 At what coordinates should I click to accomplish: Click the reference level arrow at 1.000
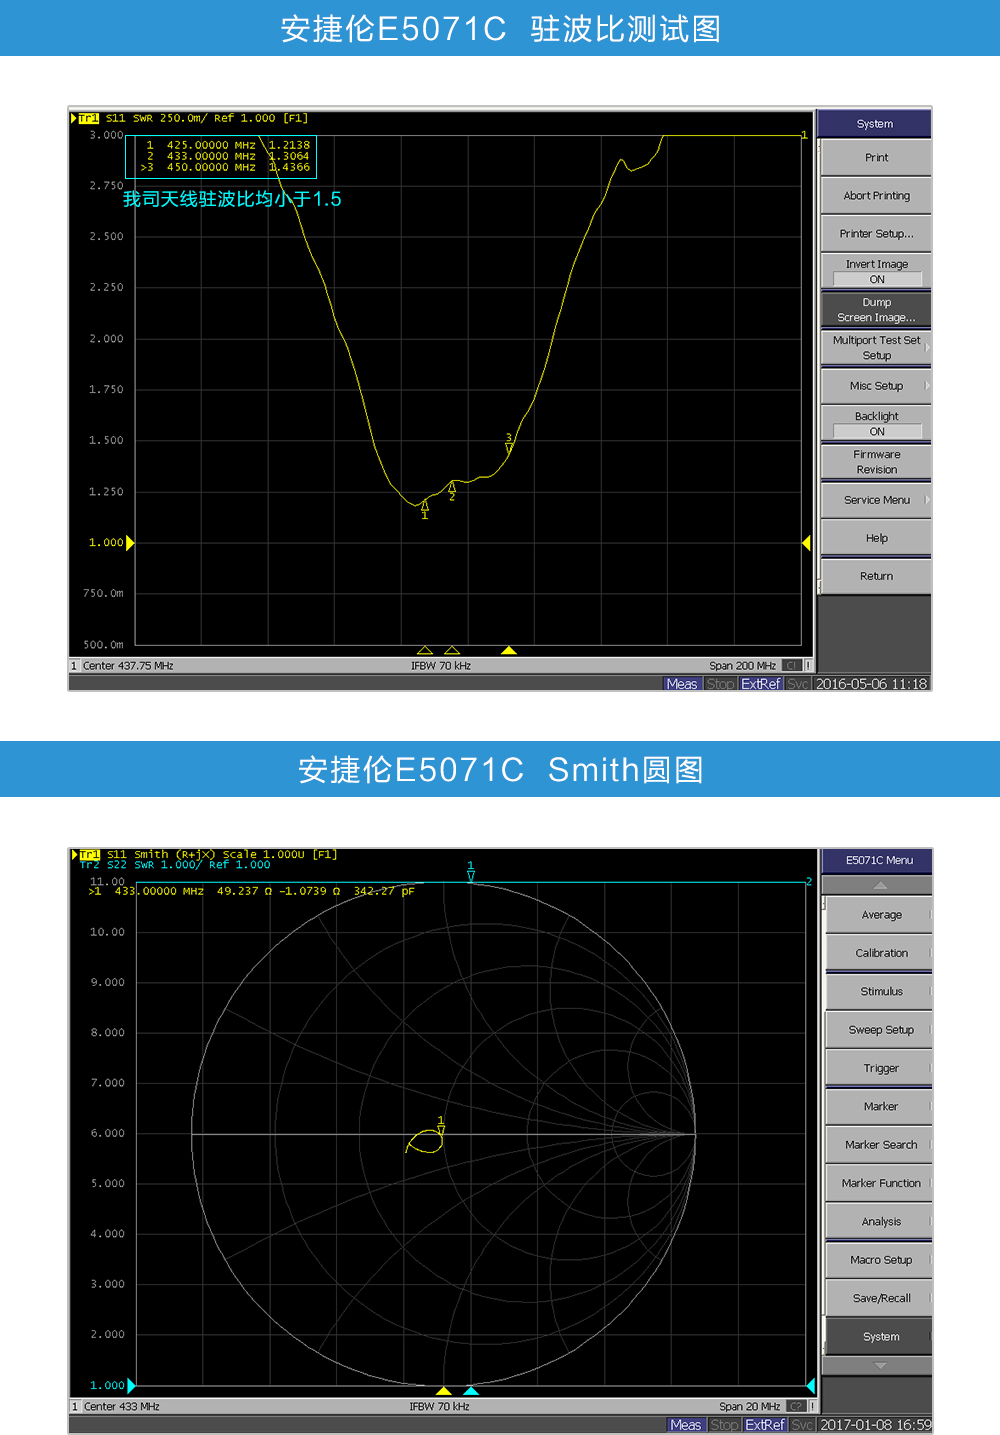[x=131, y=542]
